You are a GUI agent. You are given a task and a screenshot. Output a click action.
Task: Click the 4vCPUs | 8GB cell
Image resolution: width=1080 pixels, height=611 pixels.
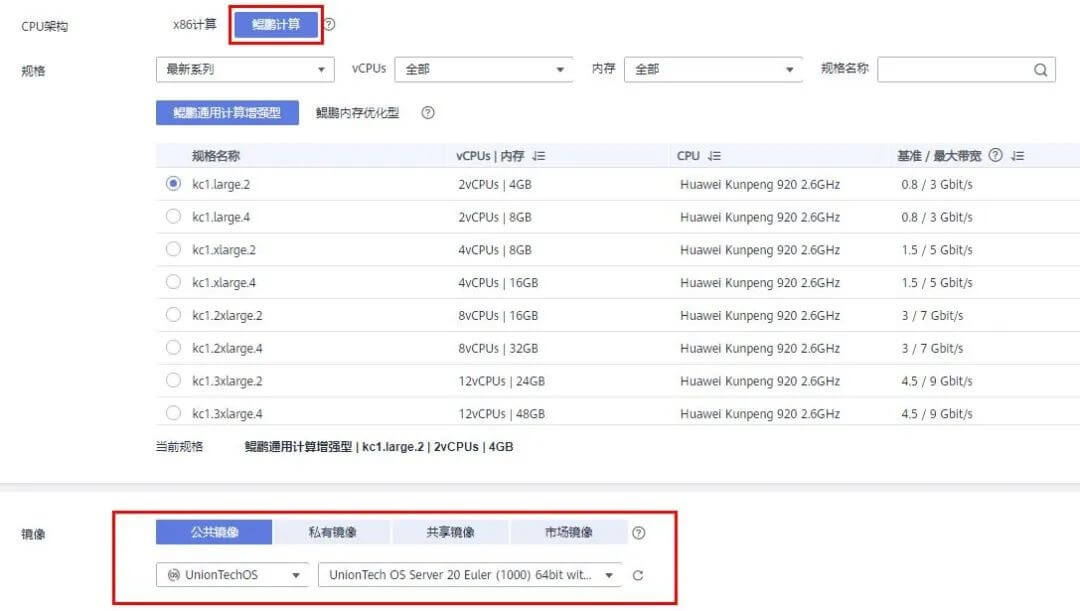(x=495, y=250)
